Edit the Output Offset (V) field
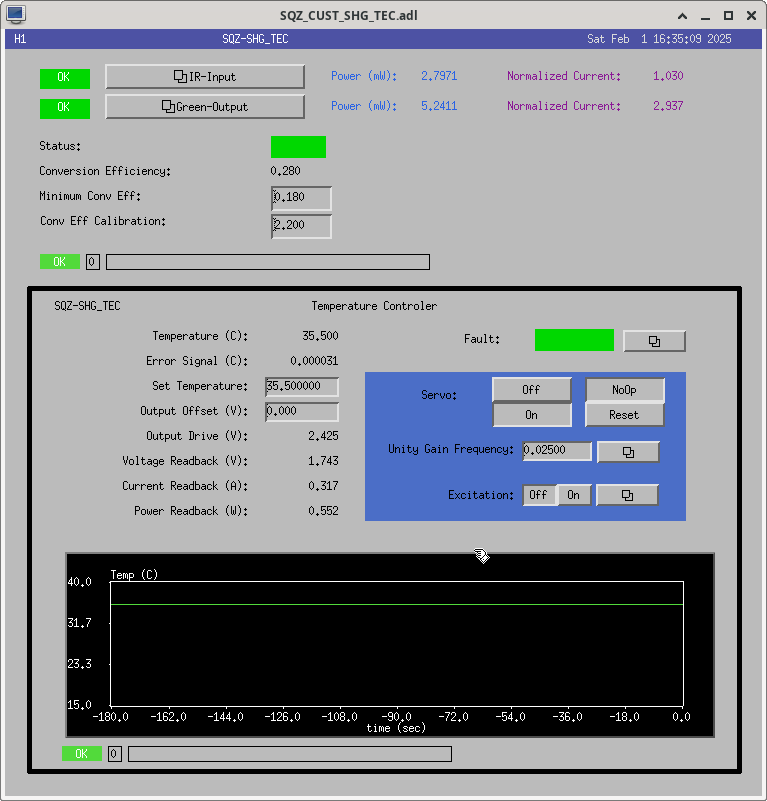Screen dimensions: 767x801 click(x=301, y=412)
